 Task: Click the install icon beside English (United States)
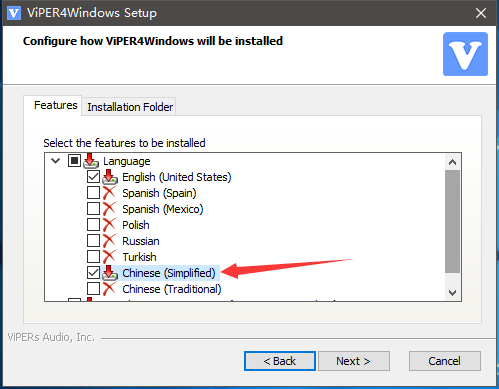pos(110,177)
